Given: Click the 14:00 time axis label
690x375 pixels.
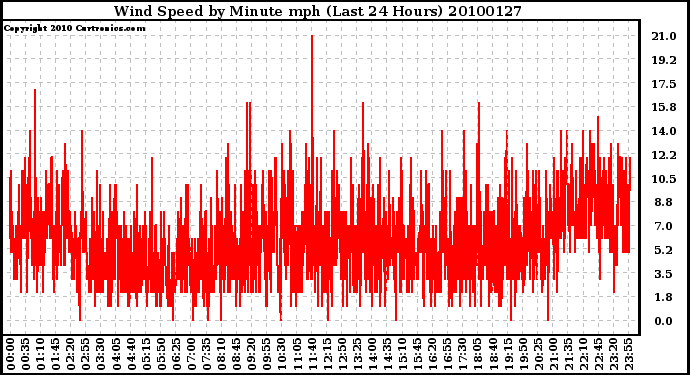Looking at the screenshot, I should [372, 355].
